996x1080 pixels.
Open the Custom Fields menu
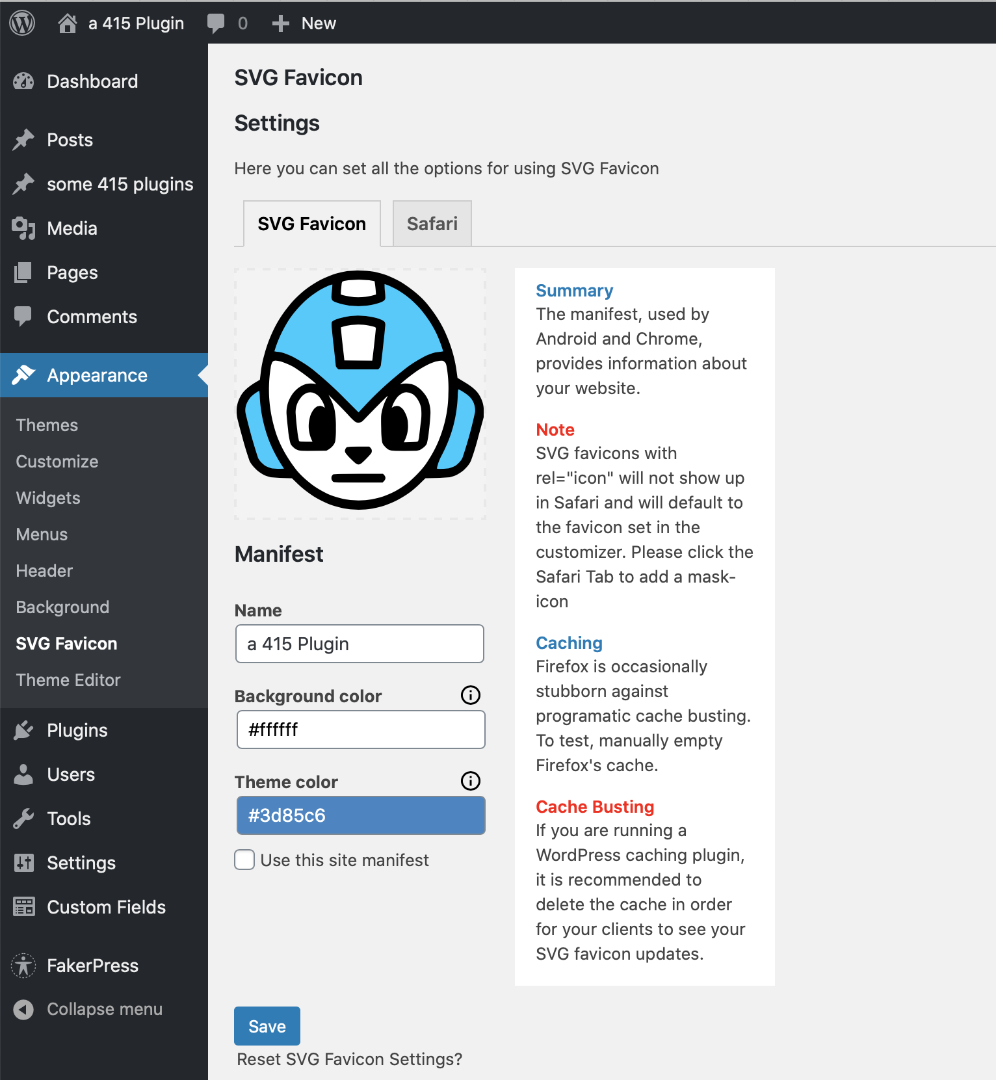[103, 906]
